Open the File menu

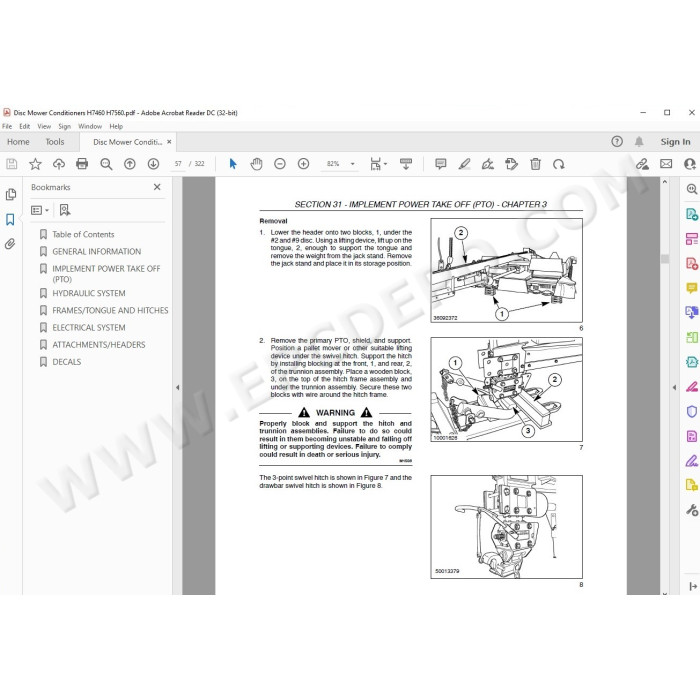point(7,126)
